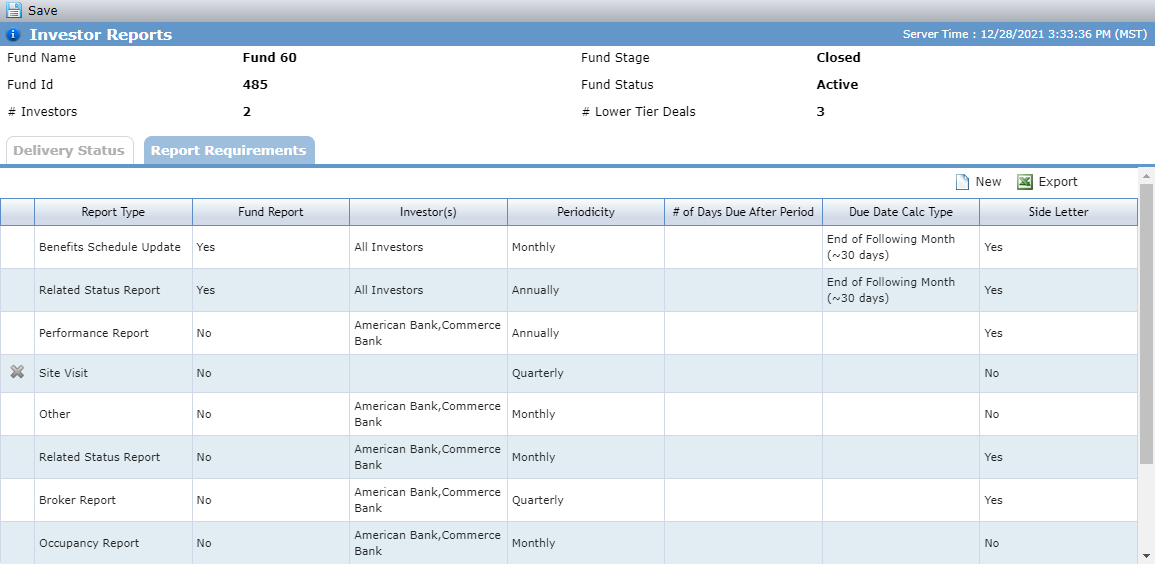Image resolution: width=1155 pixels, height=564 pixels.
Task: Click the Fund Stage value Closed
Action: (838, 57)
